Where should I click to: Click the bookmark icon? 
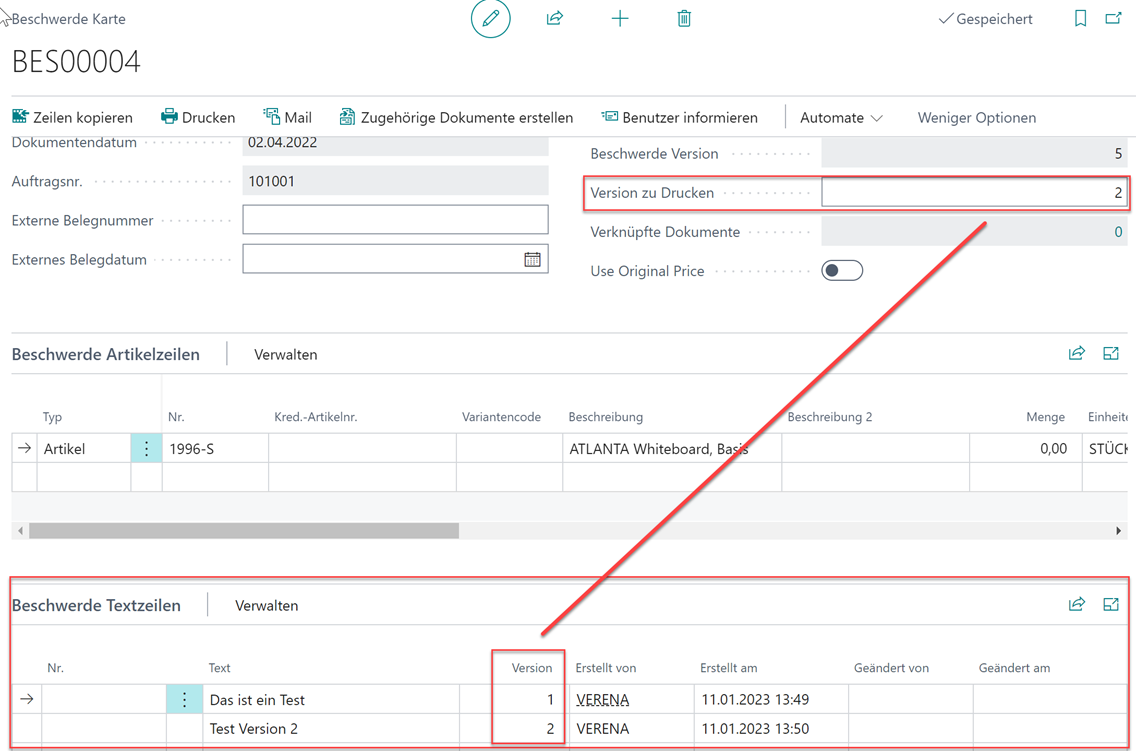pos(1080,19)
